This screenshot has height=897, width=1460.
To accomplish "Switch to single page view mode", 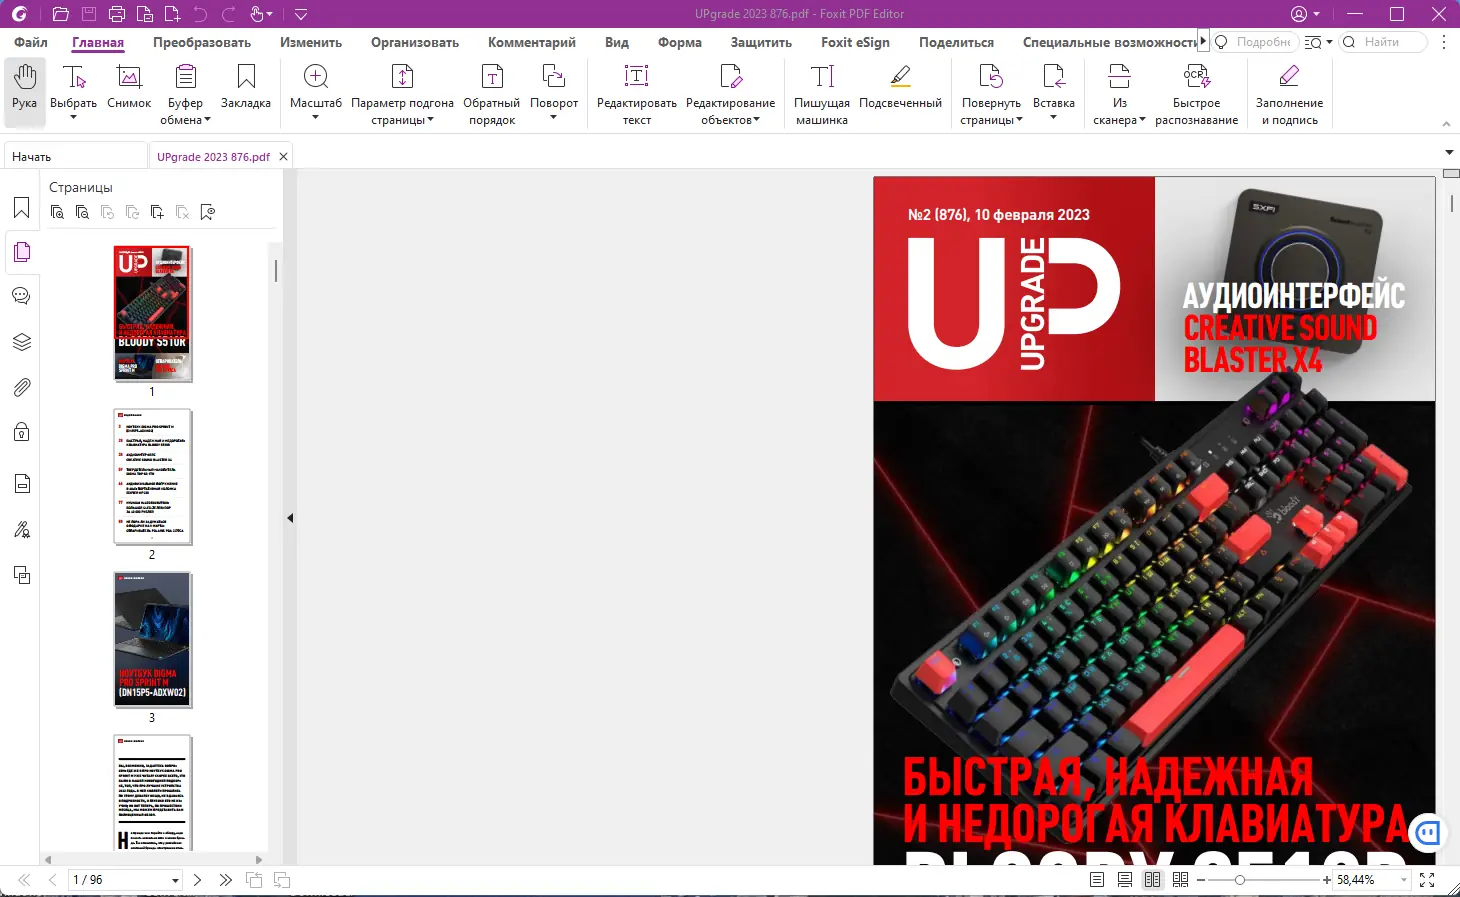I will 1097,880.
